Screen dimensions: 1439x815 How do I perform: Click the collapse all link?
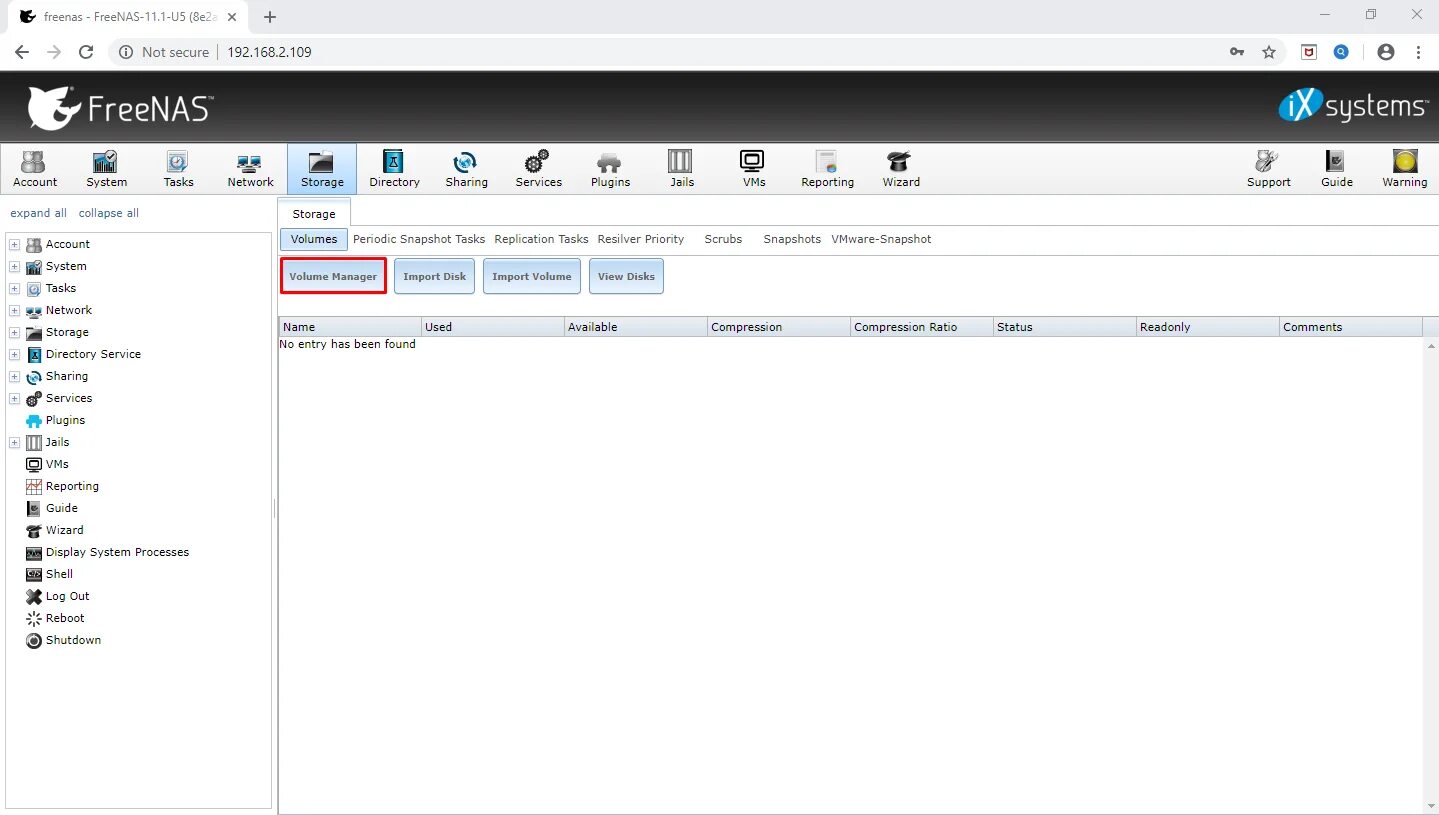click(x=109, y=213)
